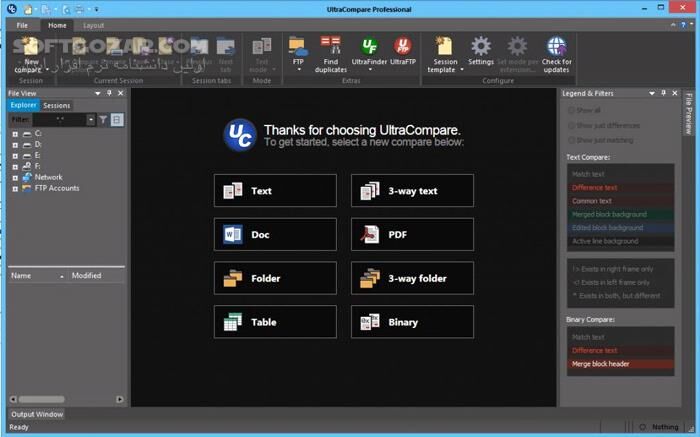Open the Legend & Filters panel menu arrow
The image size is (700, 437).
coord(652,93)
